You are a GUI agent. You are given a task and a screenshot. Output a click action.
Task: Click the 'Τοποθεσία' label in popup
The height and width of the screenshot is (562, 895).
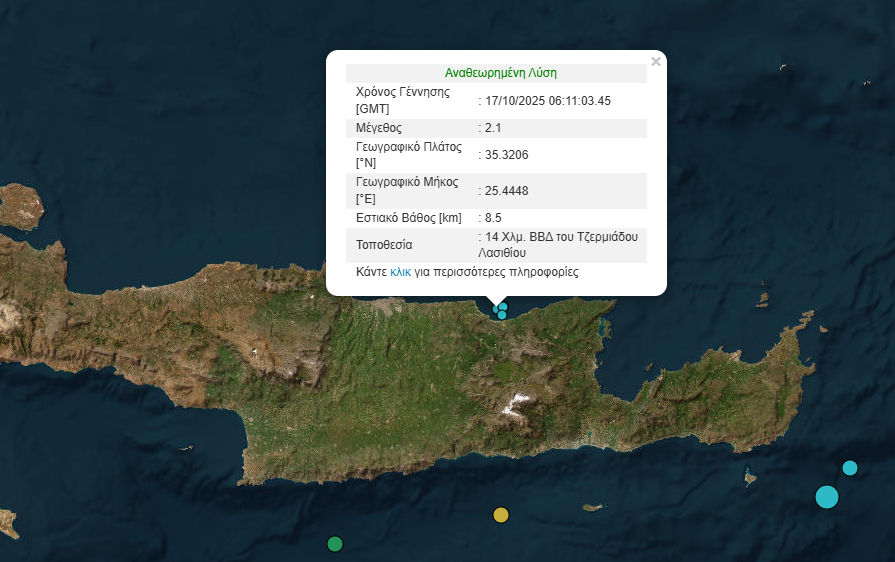point(384,245)
